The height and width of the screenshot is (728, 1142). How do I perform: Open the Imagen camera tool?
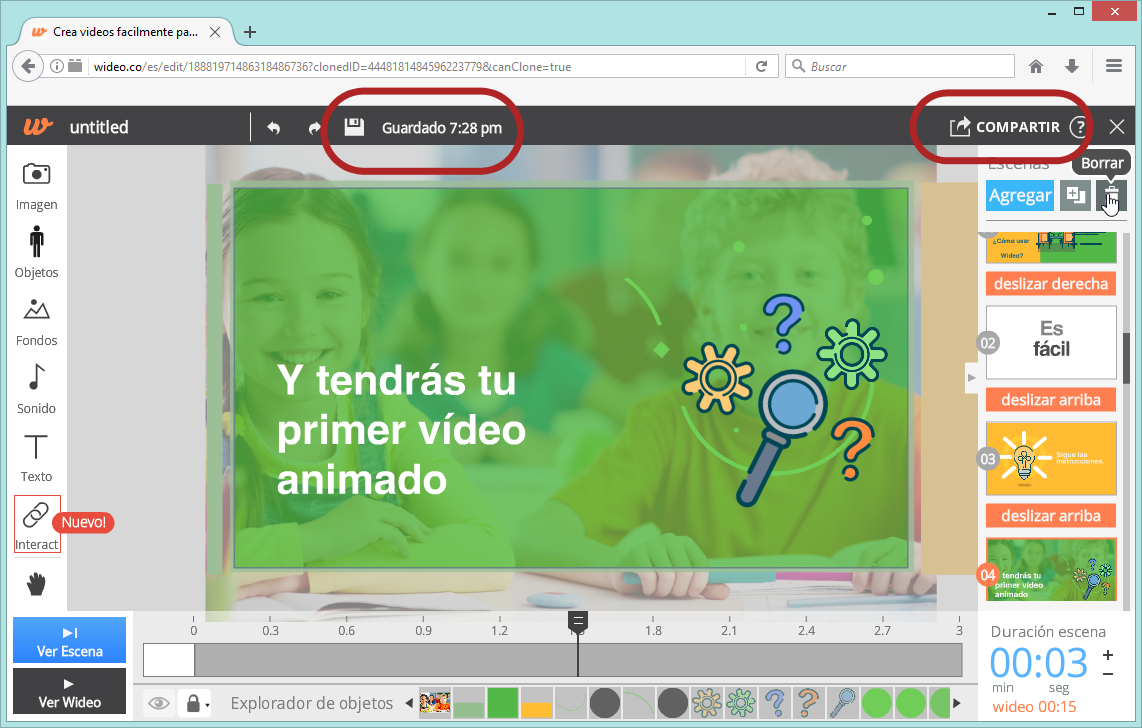point(36,186)
